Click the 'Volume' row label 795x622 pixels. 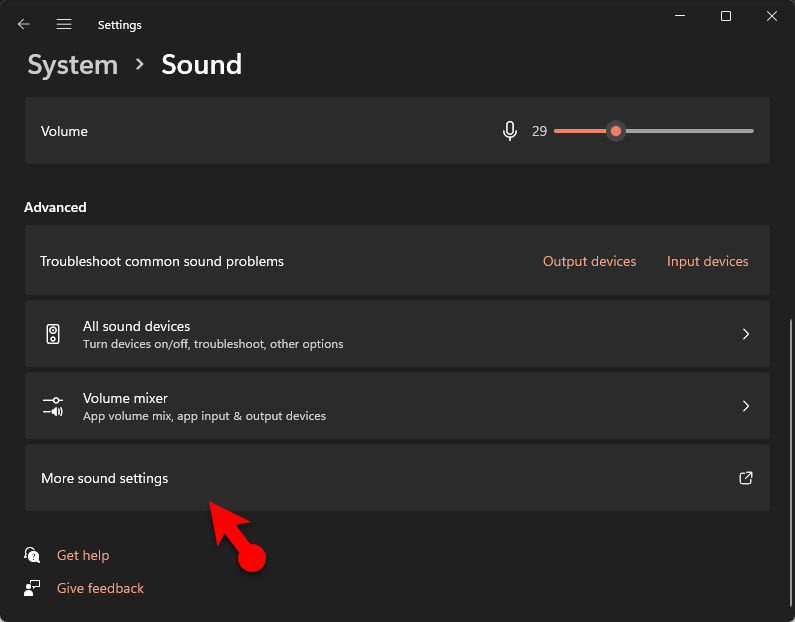coord(64,131)
